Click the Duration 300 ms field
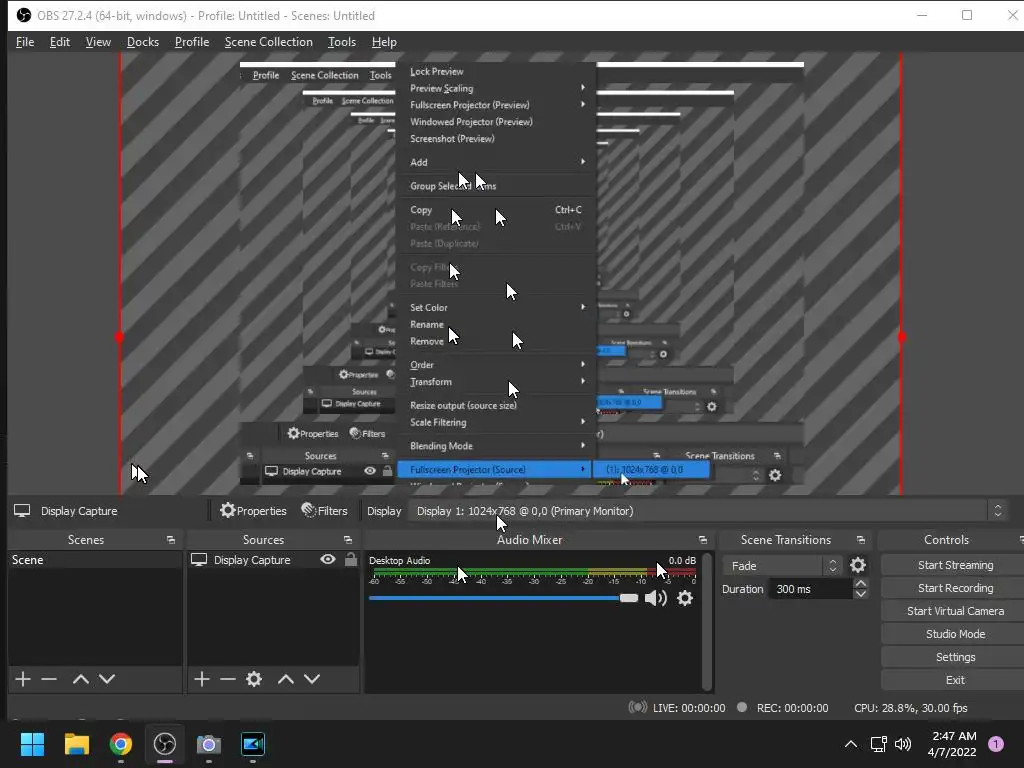The width and height of the screenshot is (1024, 768). click(x=812, y=588)
